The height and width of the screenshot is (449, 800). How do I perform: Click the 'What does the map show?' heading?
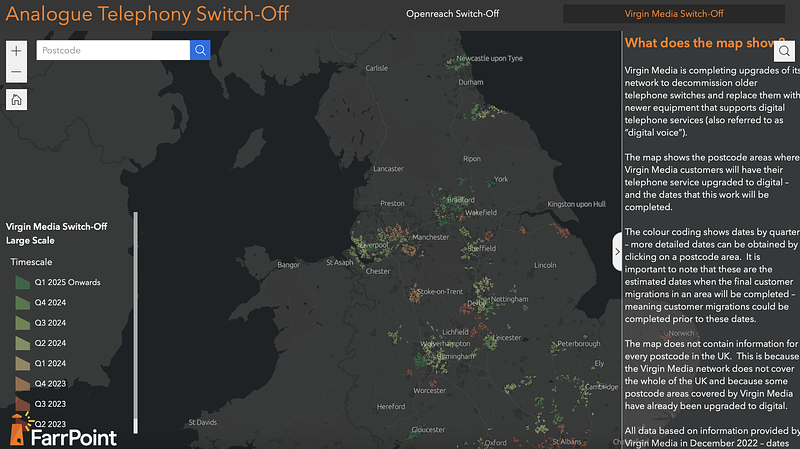pyautogui.click(x=705, y=43)
